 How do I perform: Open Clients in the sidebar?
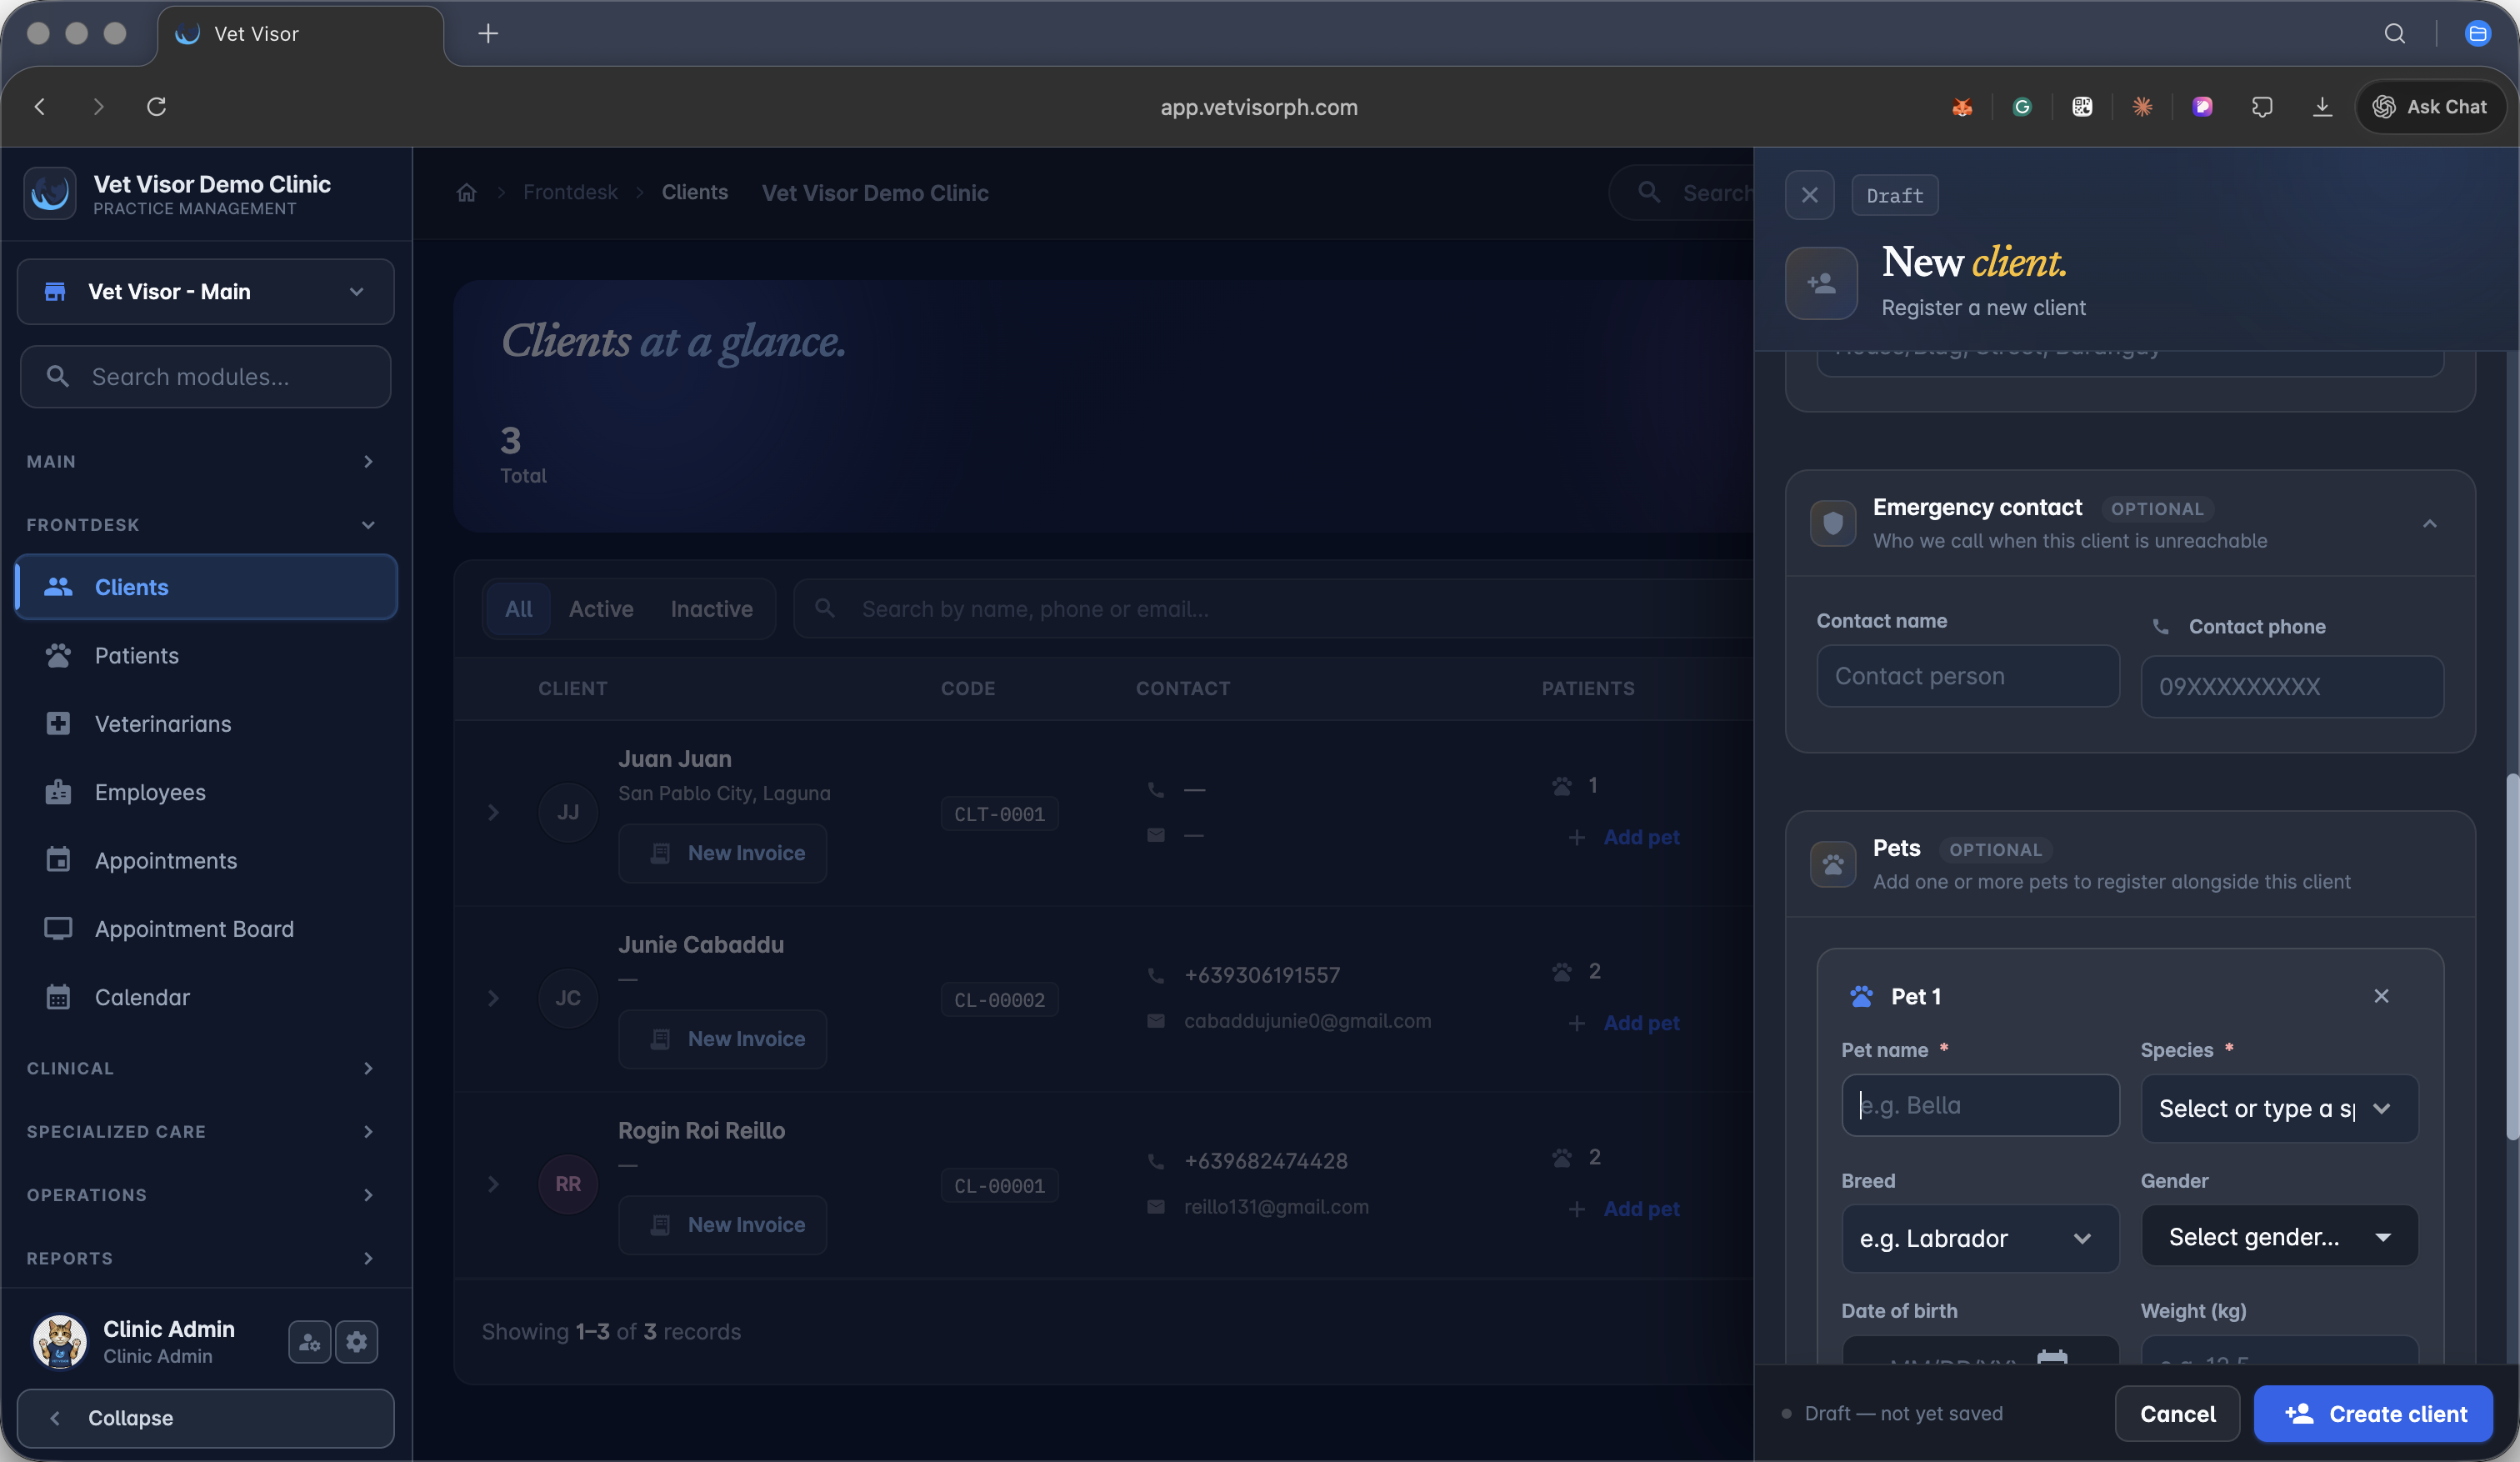(x=206, y=587)
